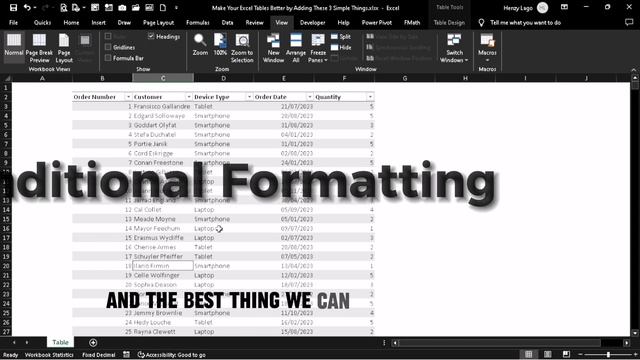Switch to Page Layout view in status bar
Image resolution: width=640 pixels, height=360 pixels.
tap(548, 354)
